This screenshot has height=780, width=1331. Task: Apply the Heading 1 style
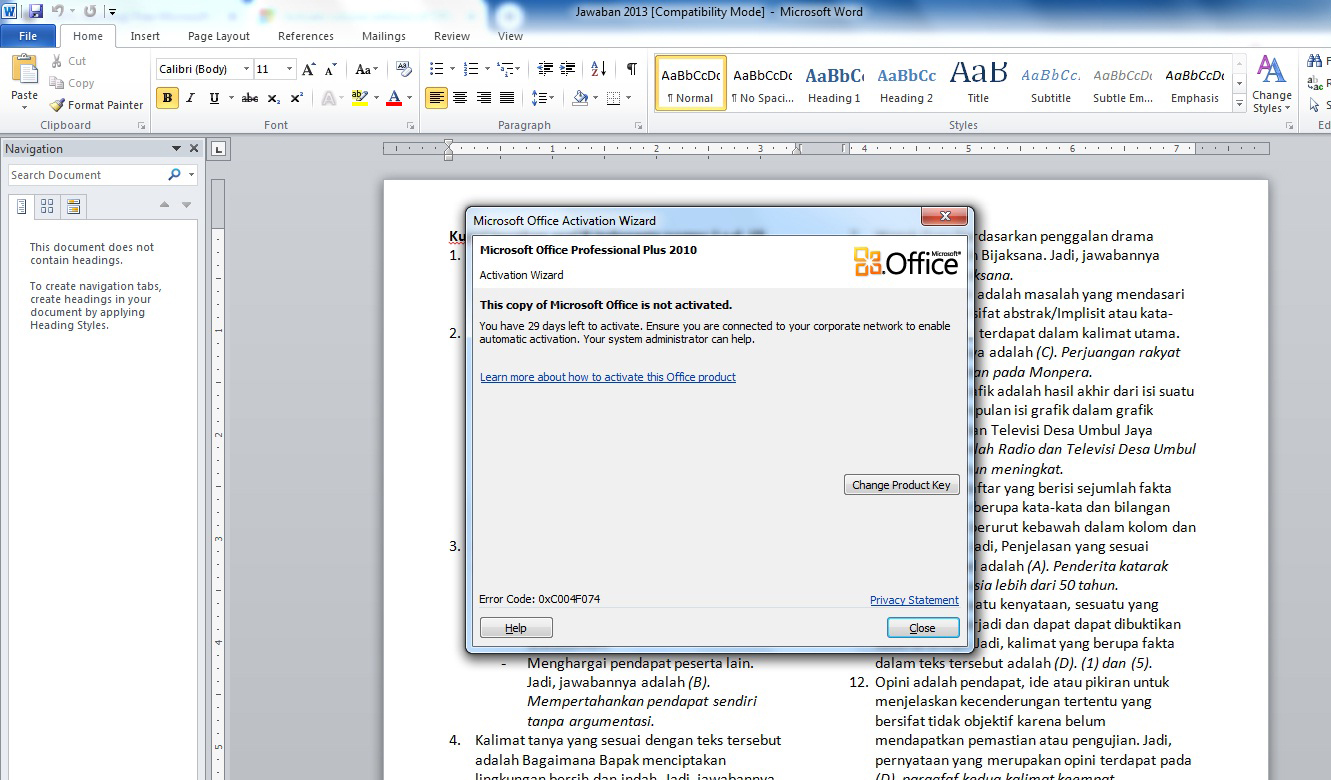click(x=834, y=84)
